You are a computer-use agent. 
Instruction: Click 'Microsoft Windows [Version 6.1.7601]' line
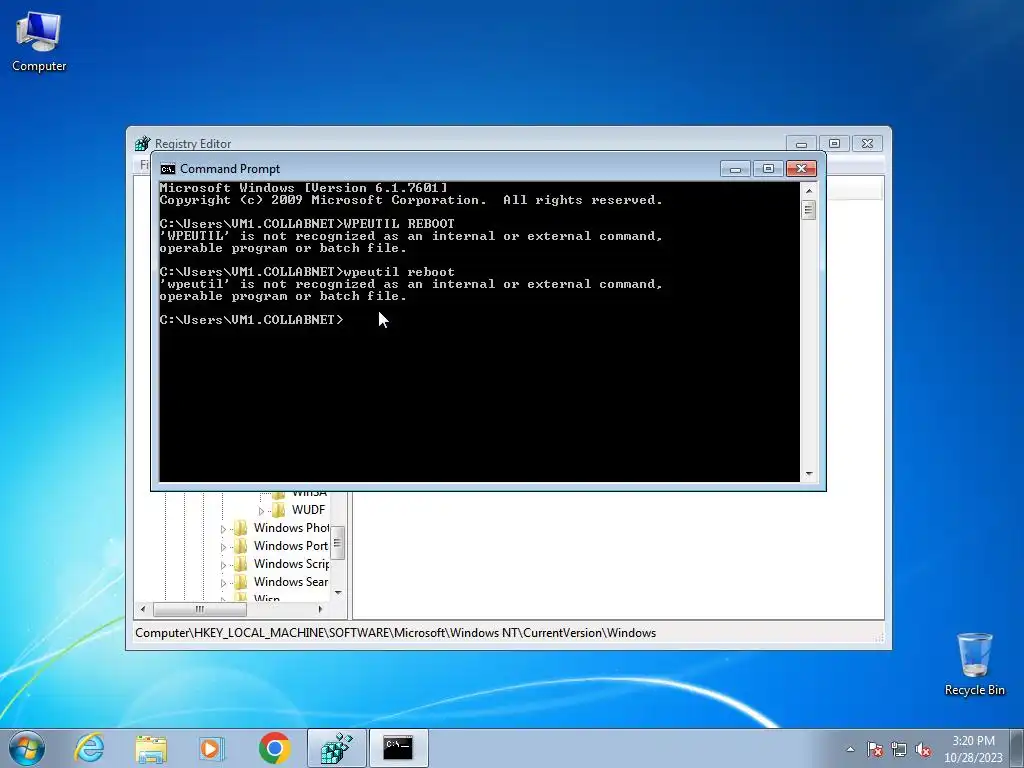pos(304,188)
